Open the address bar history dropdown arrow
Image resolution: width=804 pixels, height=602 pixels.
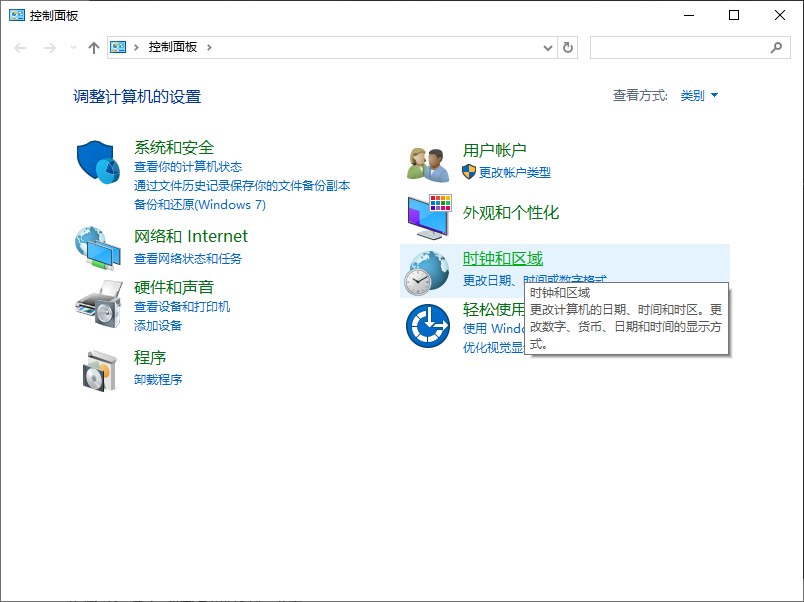pos(546,47)
